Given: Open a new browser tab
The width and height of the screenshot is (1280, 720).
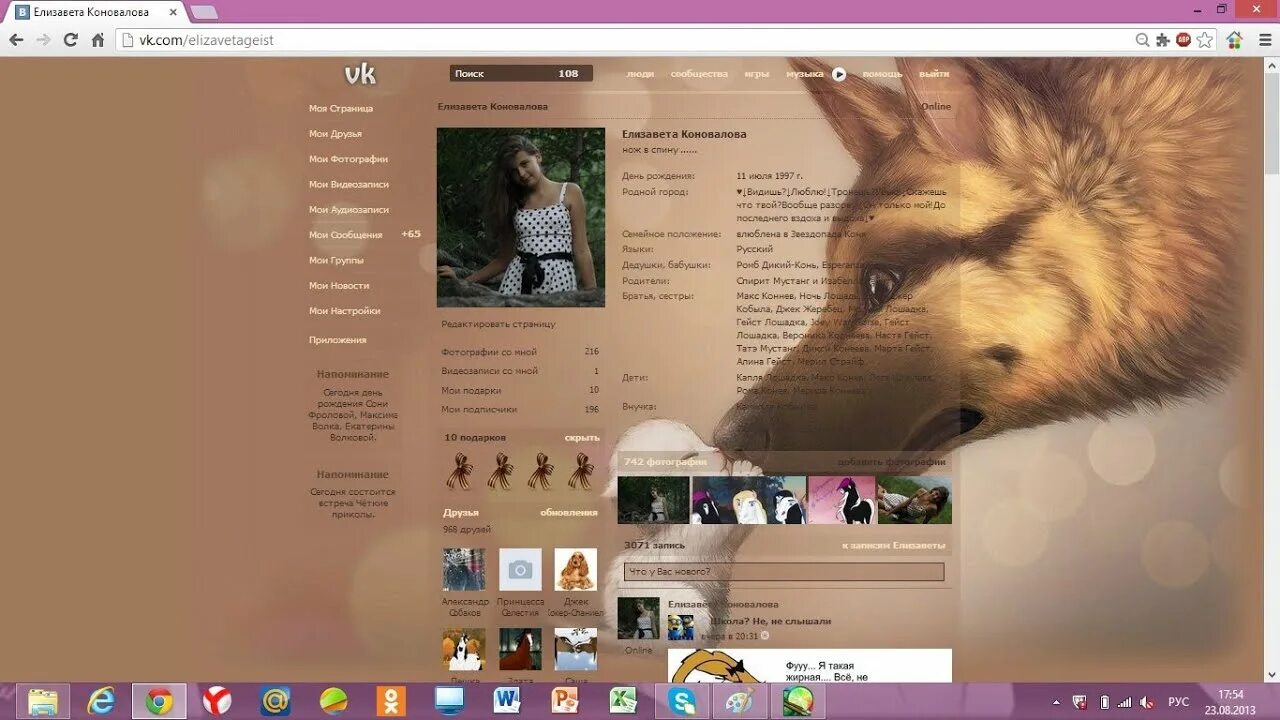Looking at the screenshot, I should (x=204, y=12).
